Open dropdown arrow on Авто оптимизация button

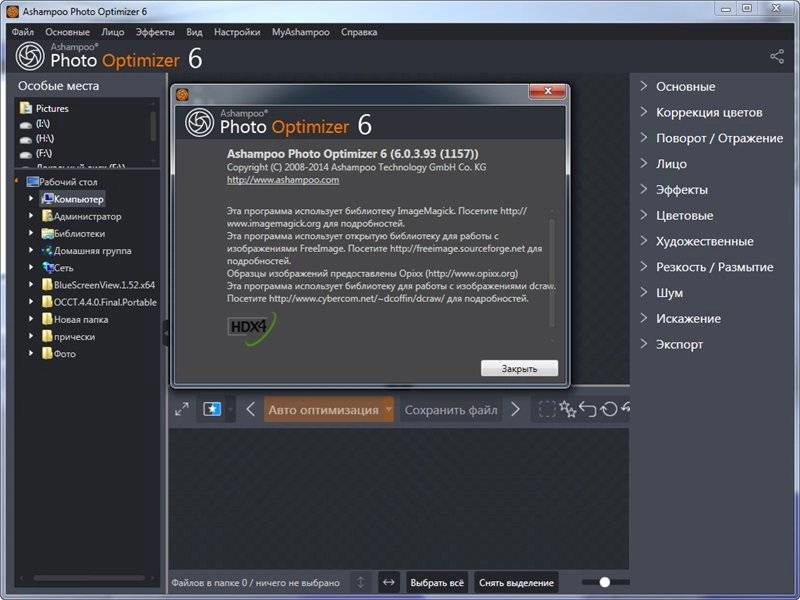click(x=389, y=409)
